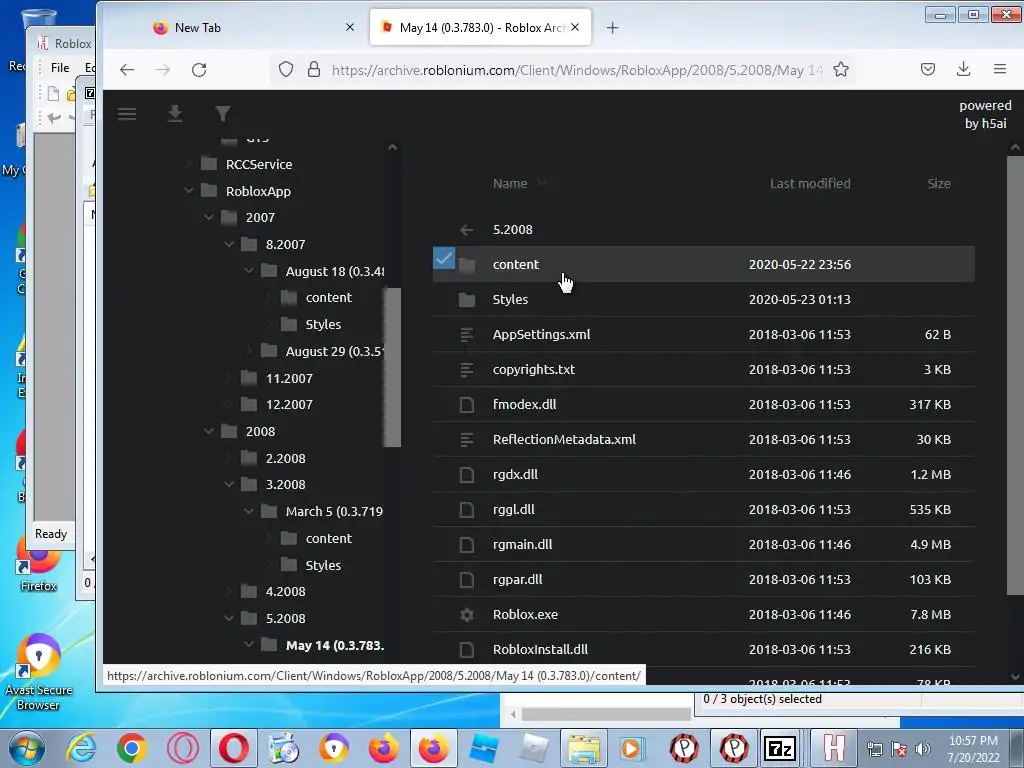
Task: Open Roblox.exe file link
Action: click(525, 615)
